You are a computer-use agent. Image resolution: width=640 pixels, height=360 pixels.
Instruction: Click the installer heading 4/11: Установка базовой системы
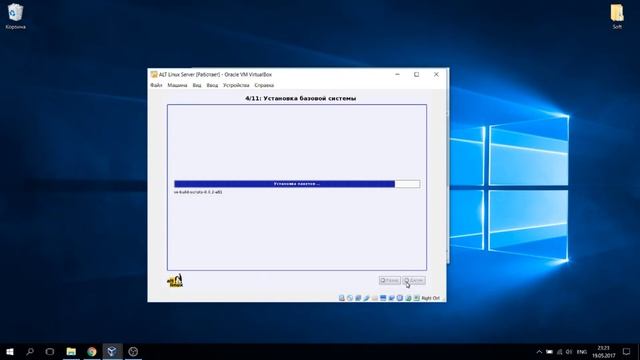(300, 98)
